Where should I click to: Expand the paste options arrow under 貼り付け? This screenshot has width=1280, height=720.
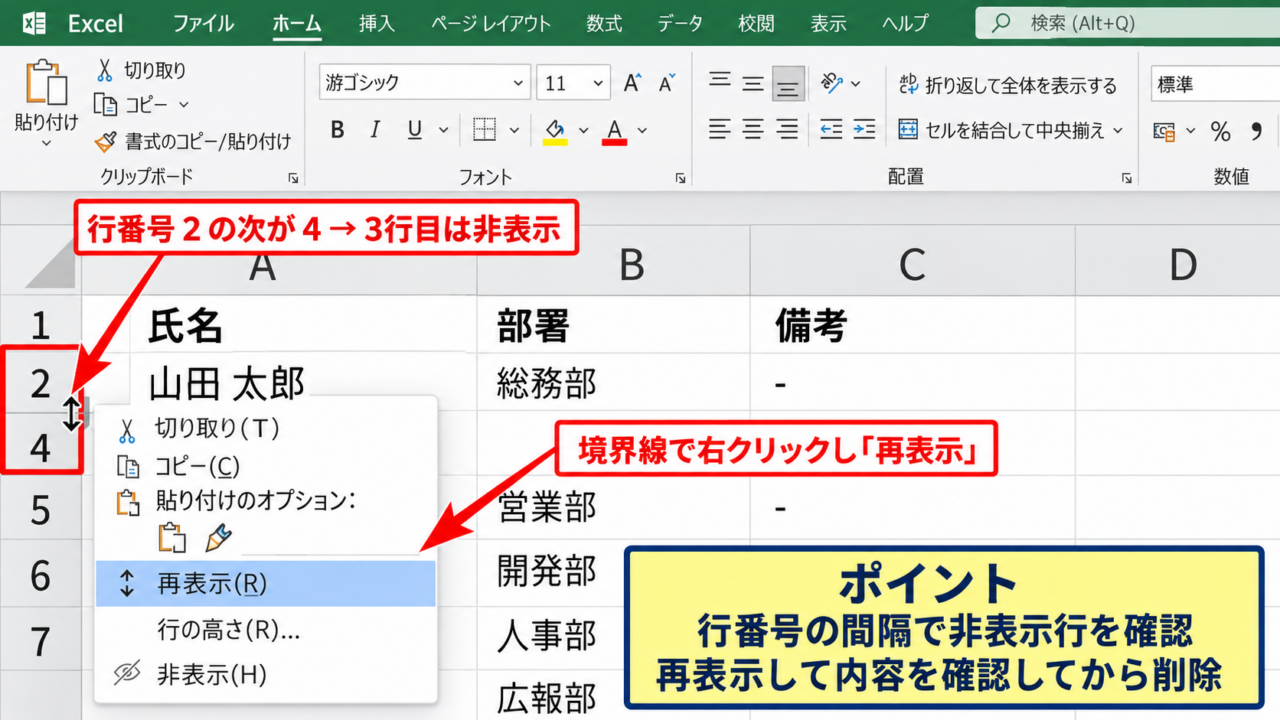[46, 144]
